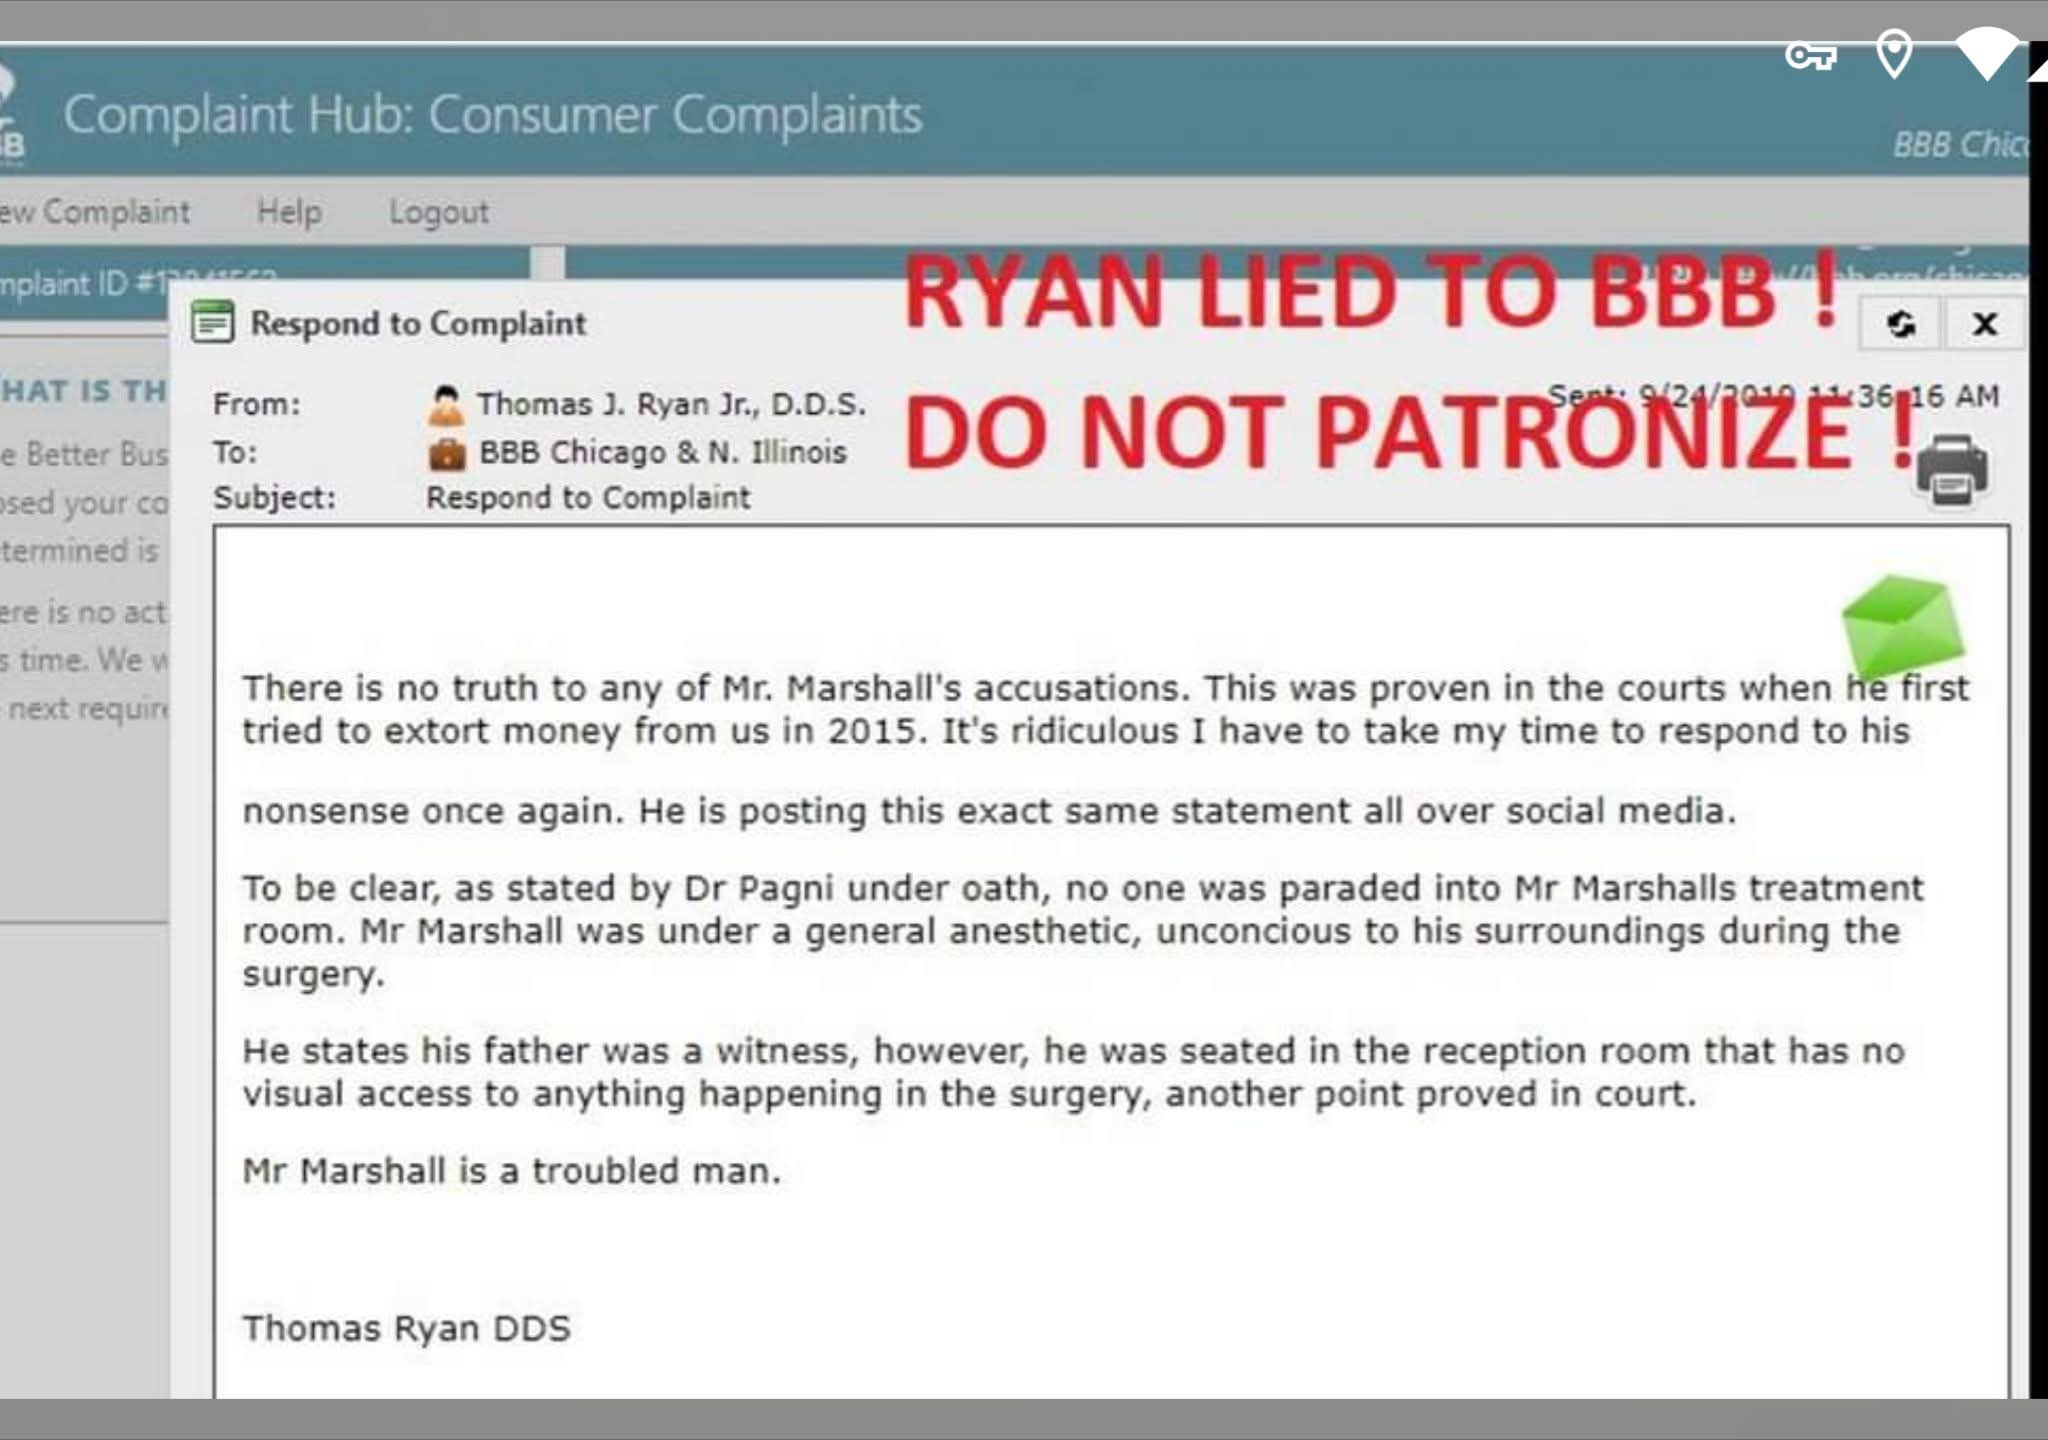The image size is (2048, 1440).
Task: Open the New Complaint menu item
Action: click(95, 212)
